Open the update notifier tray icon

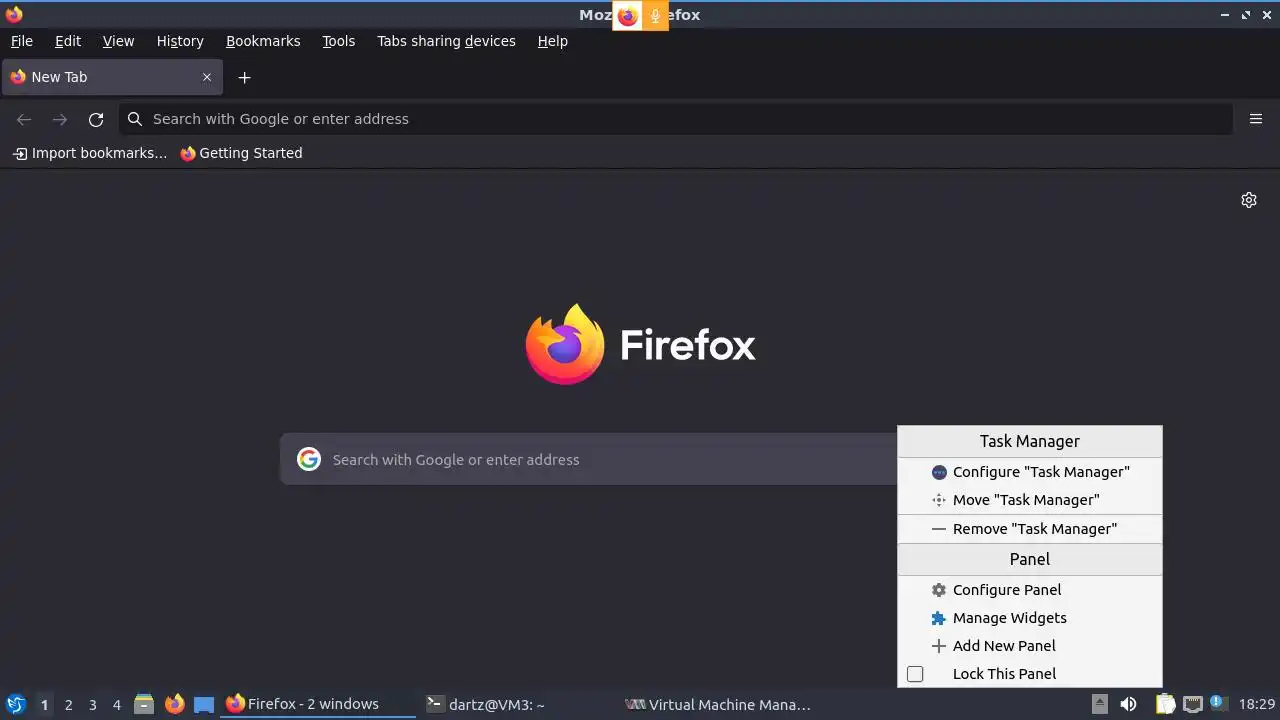1217,702
